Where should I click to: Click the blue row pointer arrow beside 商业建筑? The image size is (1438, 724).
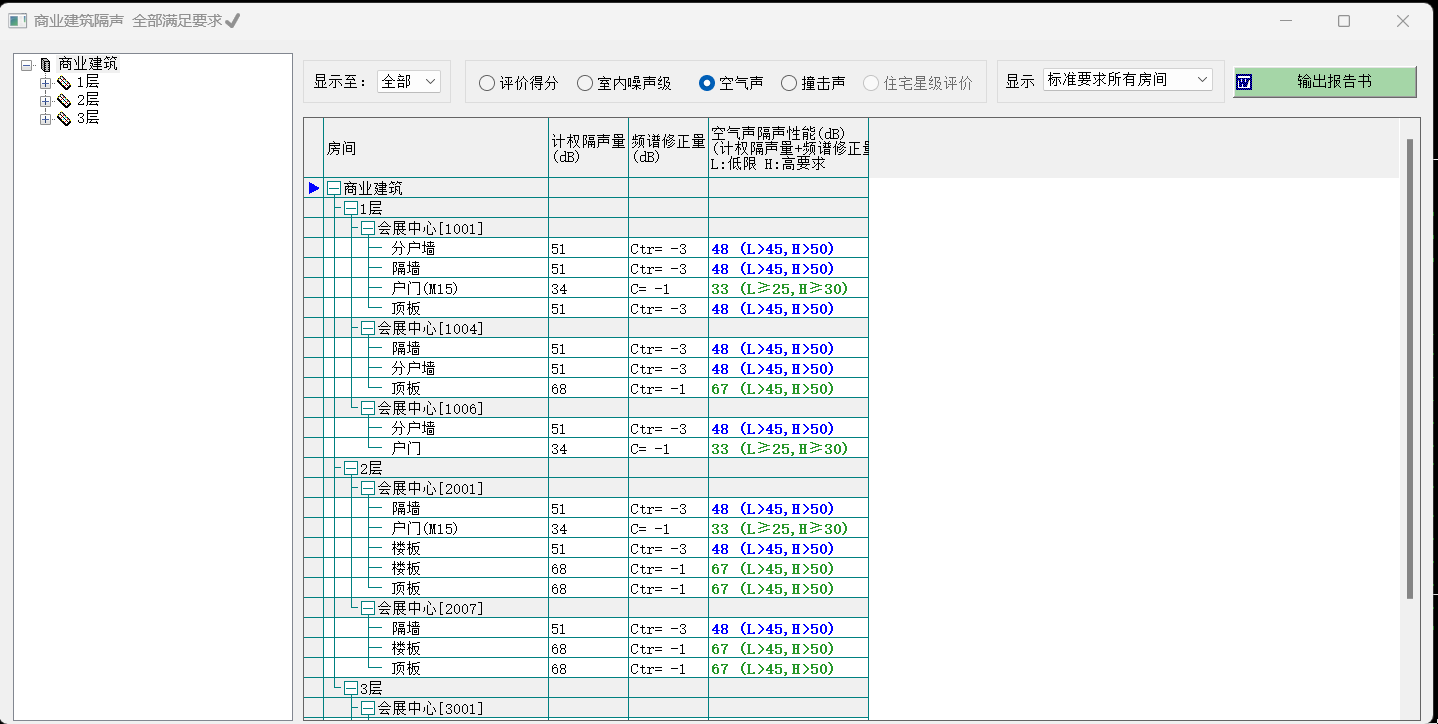[x=314, y=188]
